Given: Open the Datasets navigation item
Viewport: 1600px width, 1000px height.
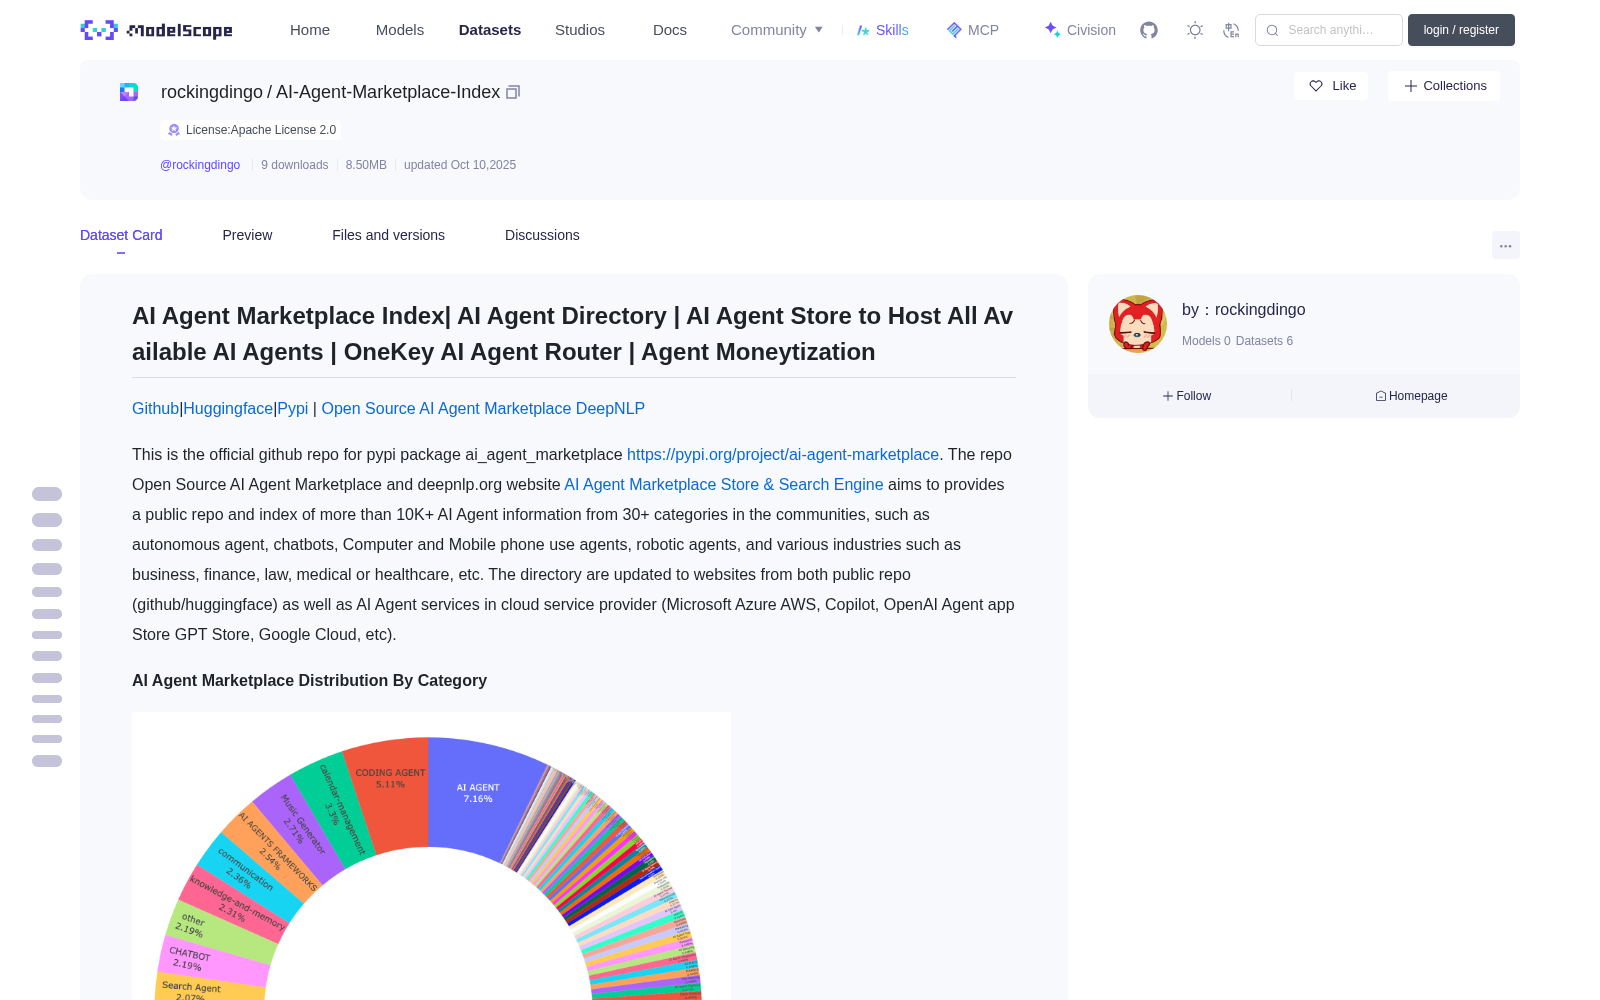Looking at the screenshot, I should (x=490, y=30).
